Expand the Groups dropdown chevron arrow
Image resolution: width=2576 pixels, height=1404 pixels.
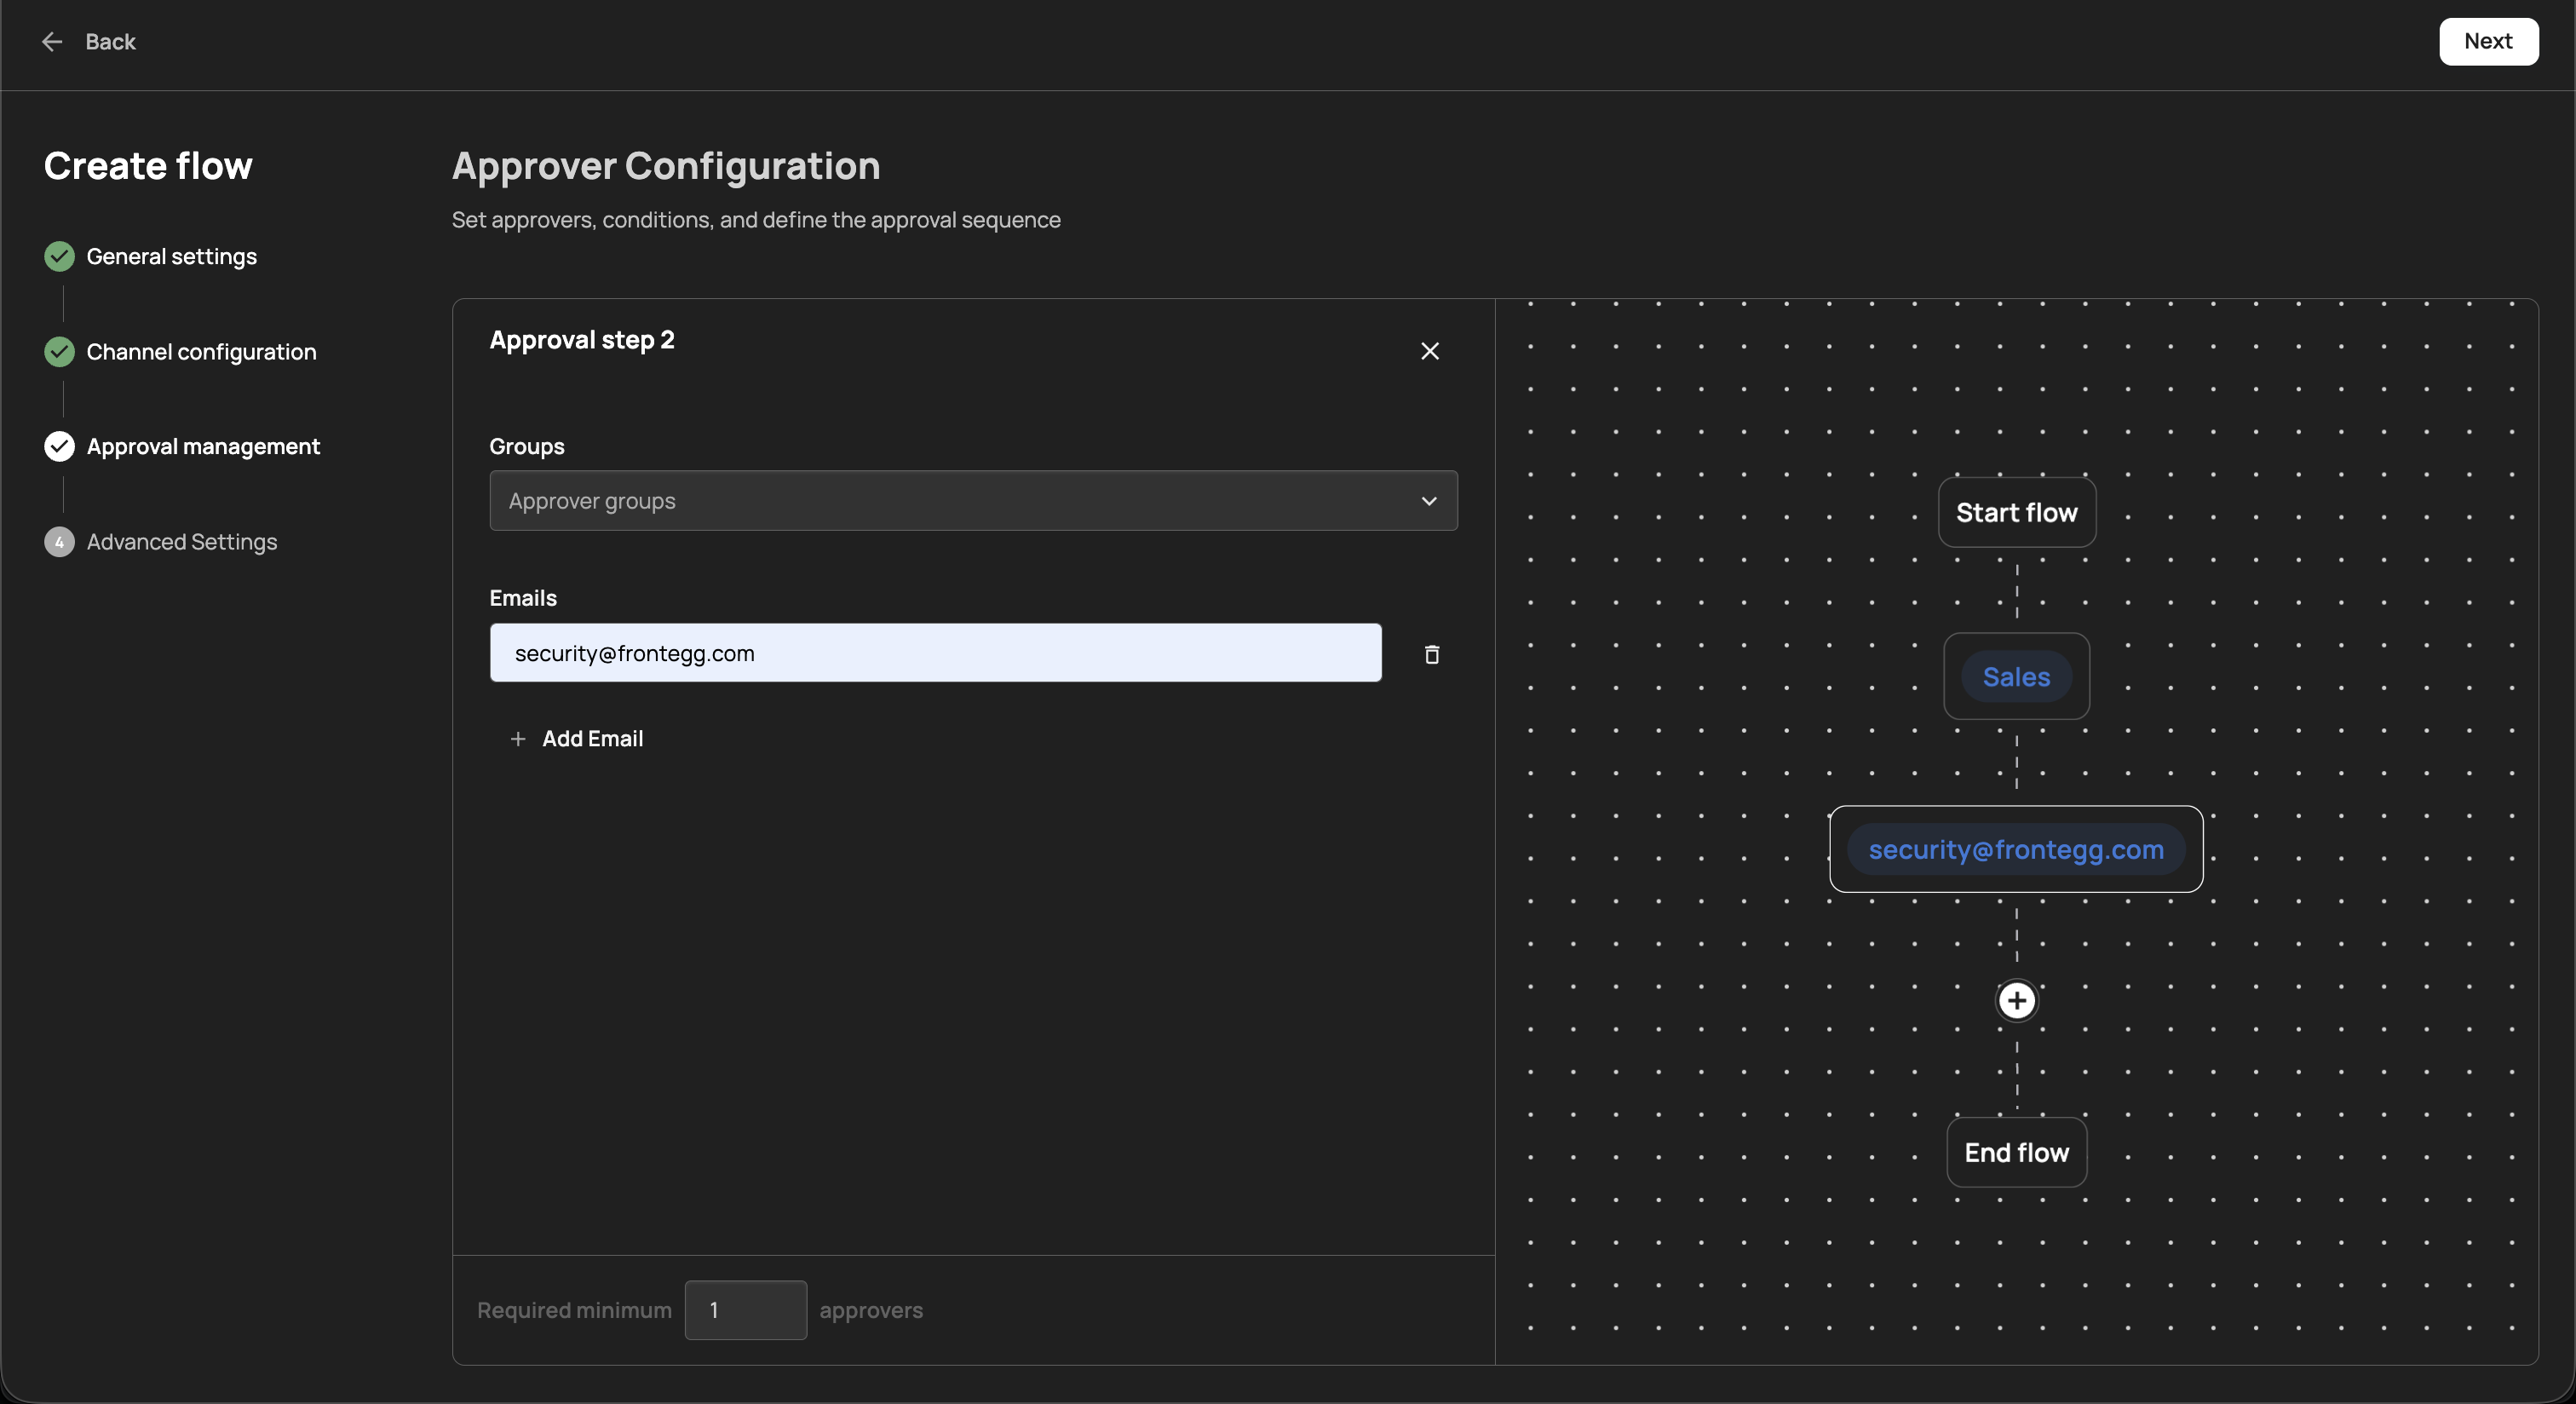[x=1429, y=501]
